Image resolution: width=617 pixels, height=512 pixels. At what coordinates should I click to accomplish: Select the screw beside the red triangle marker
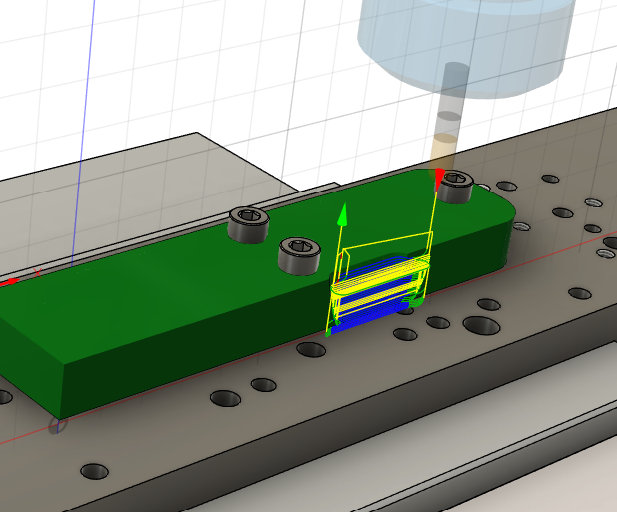coord(456,187)
